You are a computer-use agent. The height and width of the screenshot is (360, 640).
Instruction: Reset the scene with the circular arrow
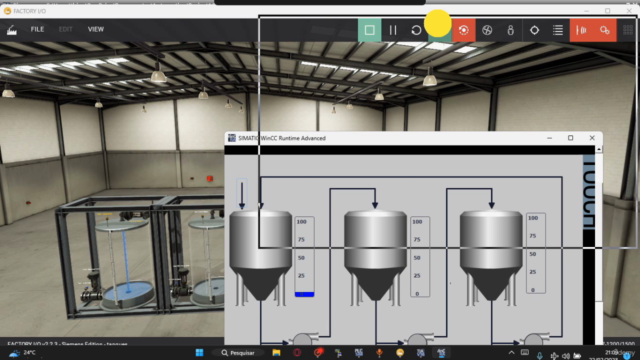(416, 30)
